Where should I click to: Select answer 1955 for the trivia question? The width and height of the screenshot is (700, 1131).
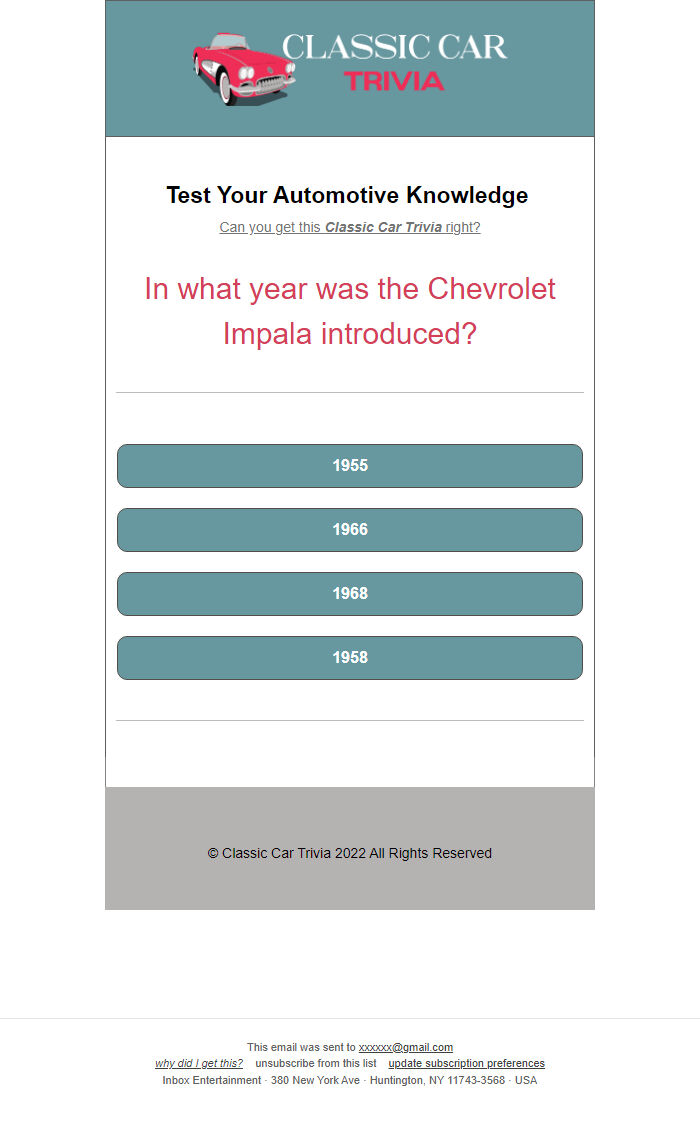coord(349,465)
